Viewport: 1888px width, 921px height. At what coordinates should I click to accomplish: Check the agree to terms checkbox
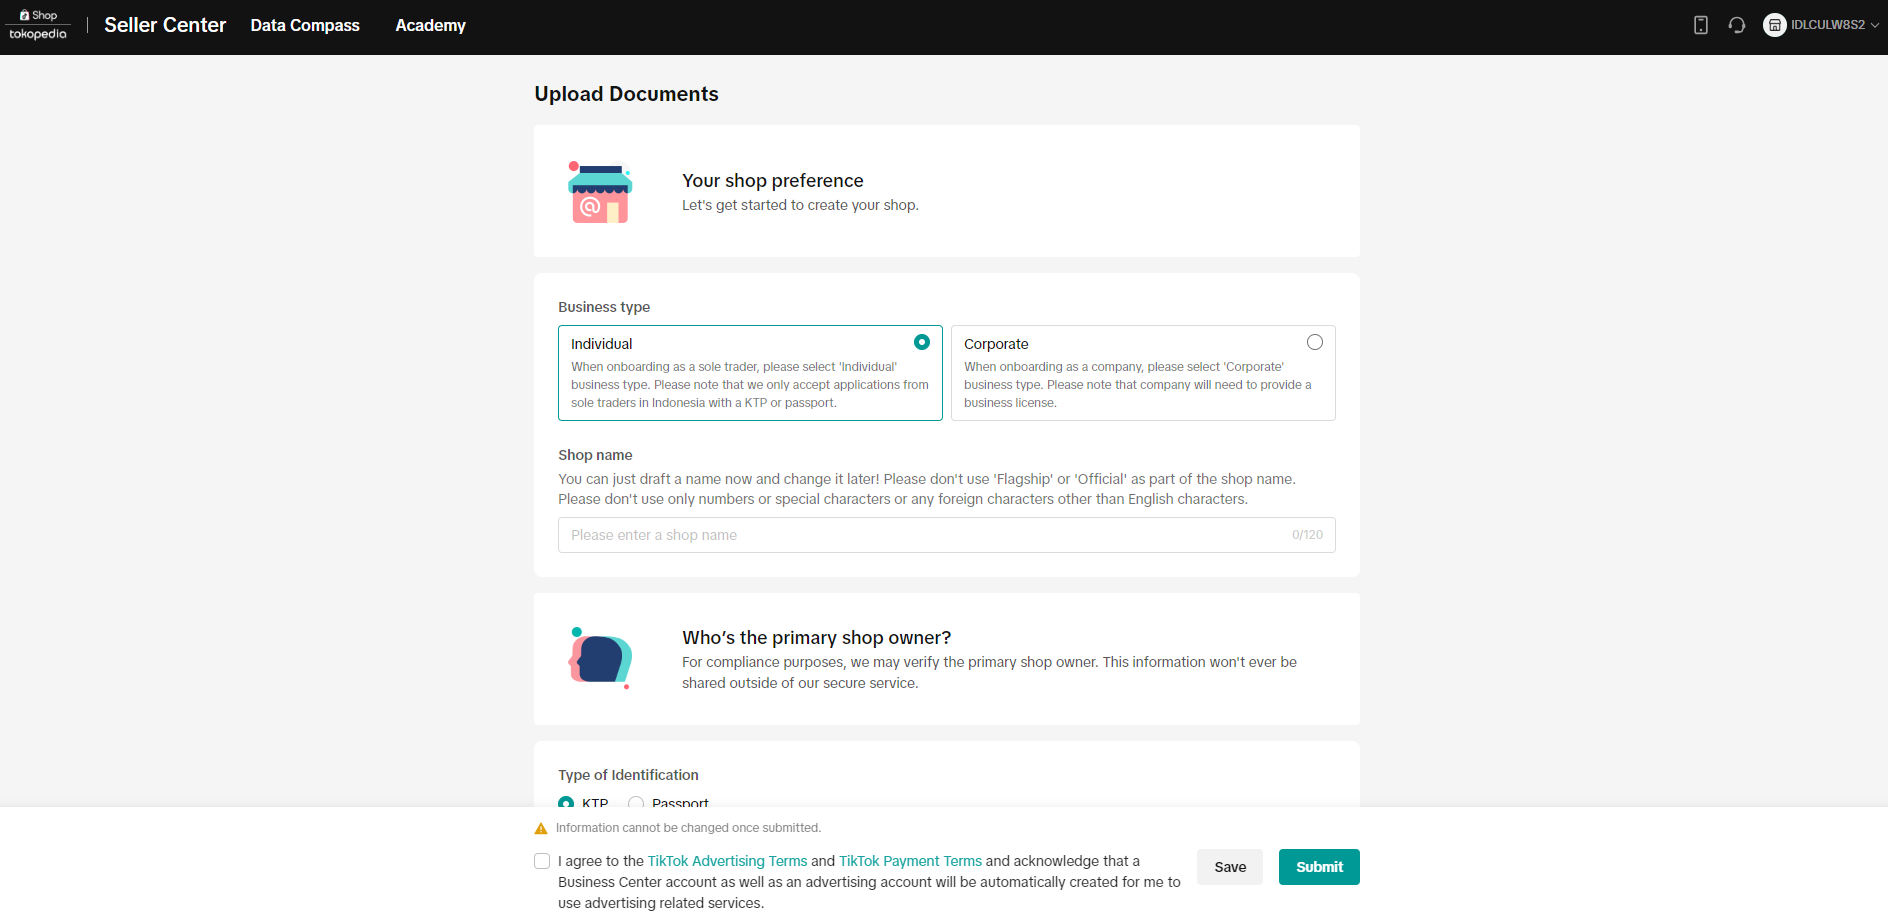[x=542, y=861]
